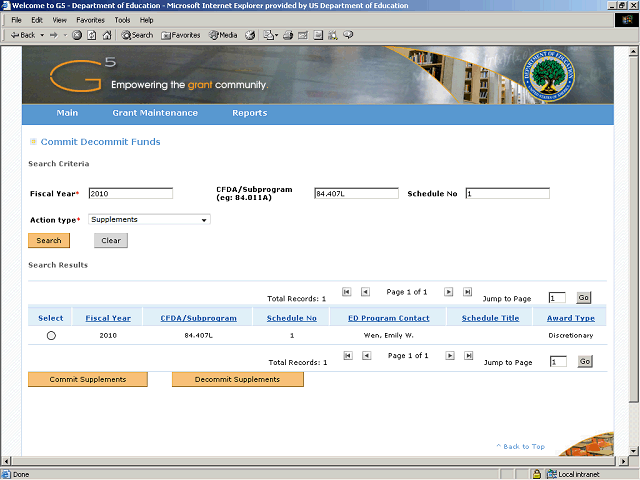The height and width of the screenshot is (480, 640).
Task: Click the Edit page toolbar icon
Action: (x=303, y=36)
